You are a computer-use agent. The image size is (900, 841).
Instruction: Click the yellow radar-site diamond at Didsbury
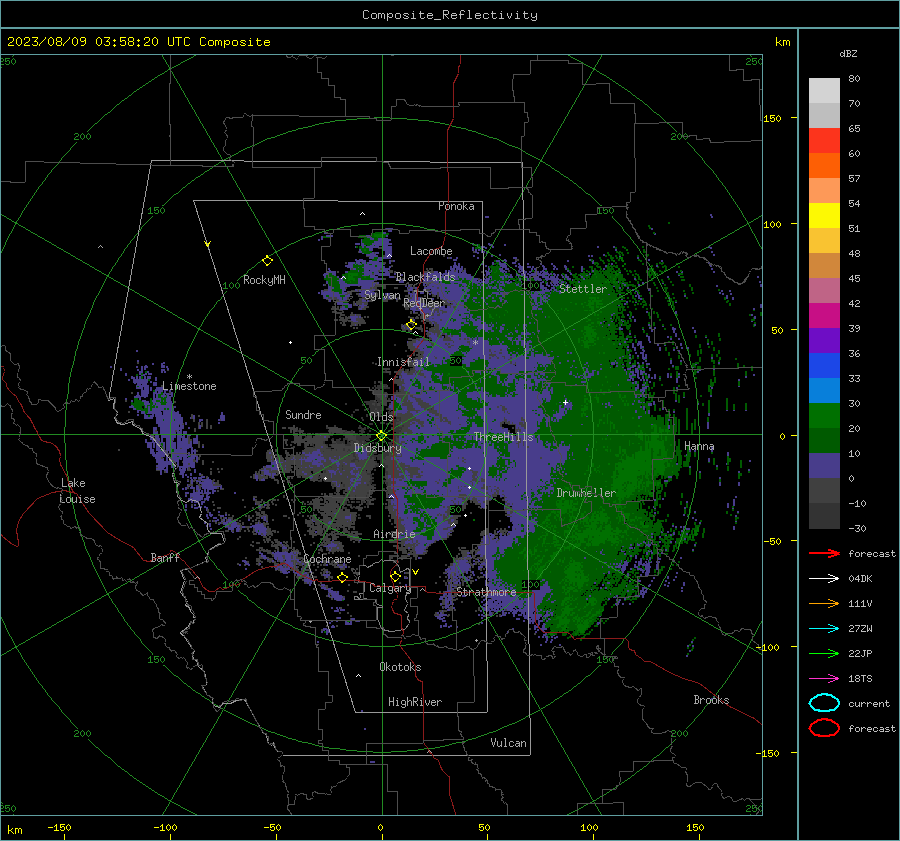pyautogui.click(x=382, y=435)
